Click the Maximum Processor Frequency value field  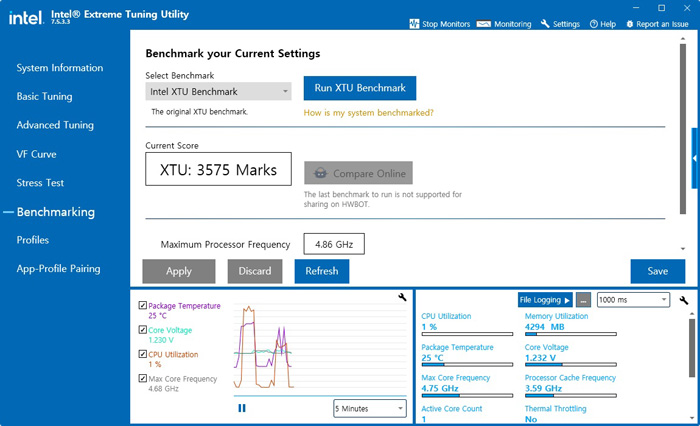click(x=334, y=244)
